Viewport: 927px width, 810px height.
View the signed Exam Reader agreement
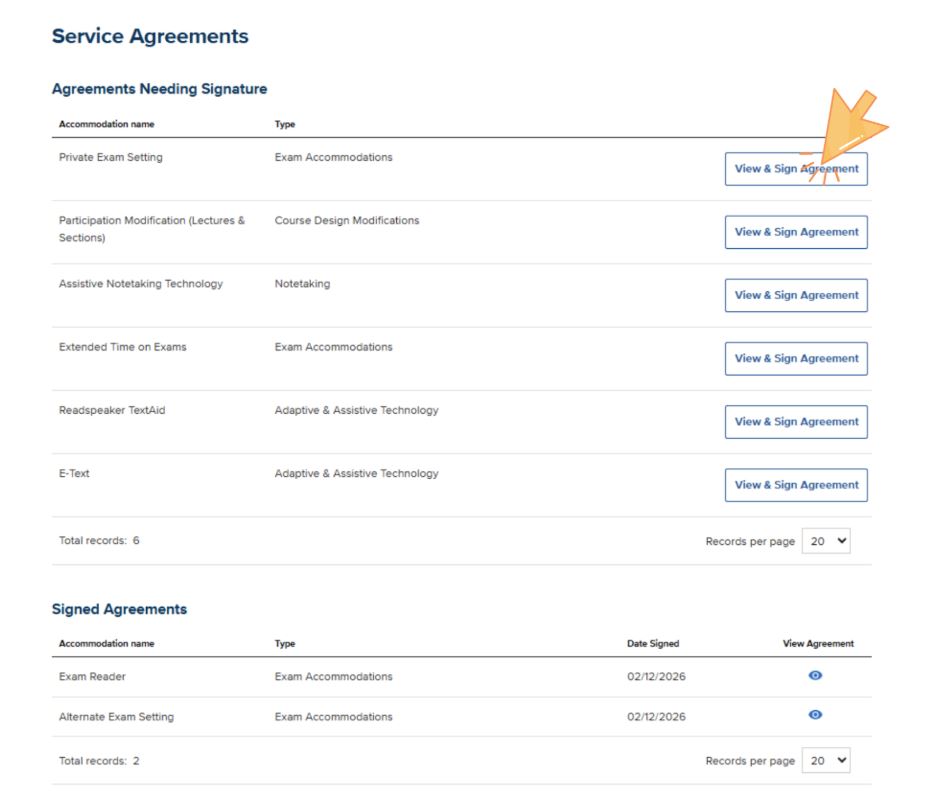tap(815, 675)
